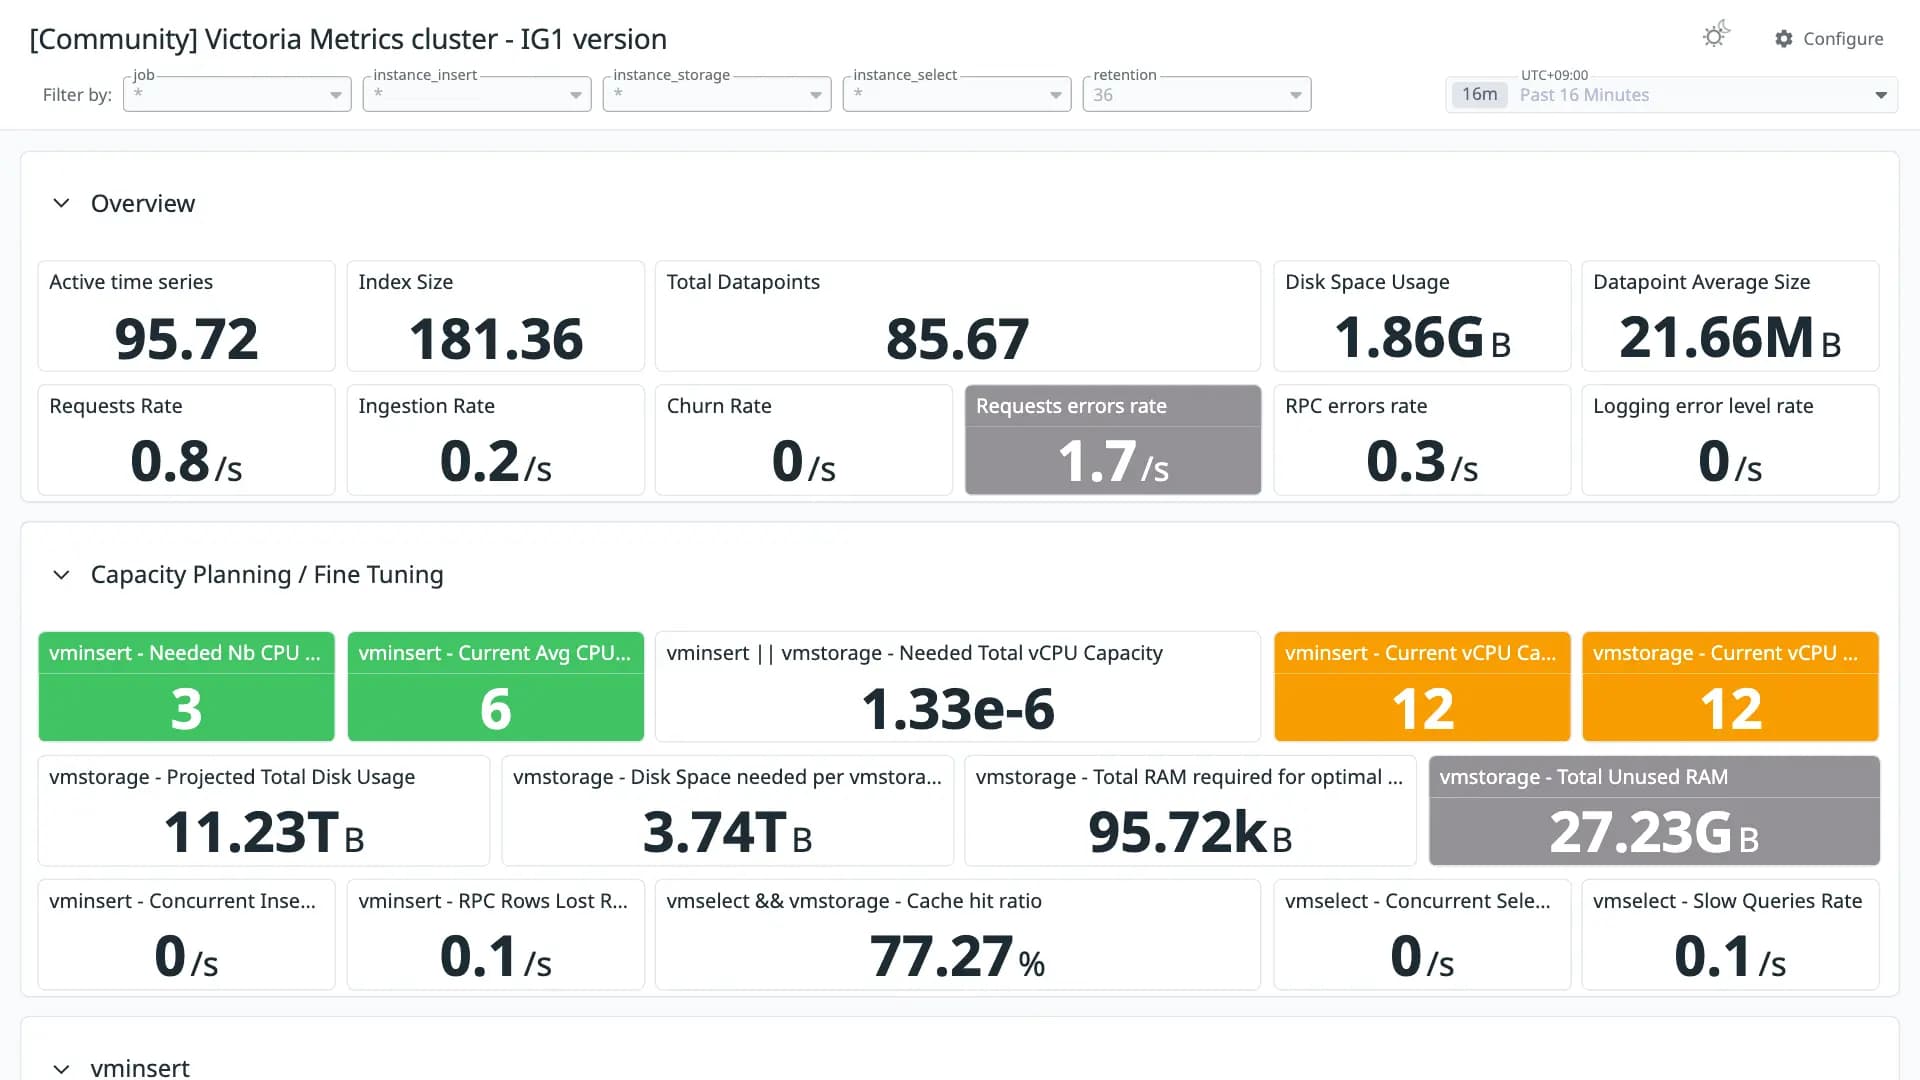Click the Disk Space Usage value 1.86G

(1422, 338)
